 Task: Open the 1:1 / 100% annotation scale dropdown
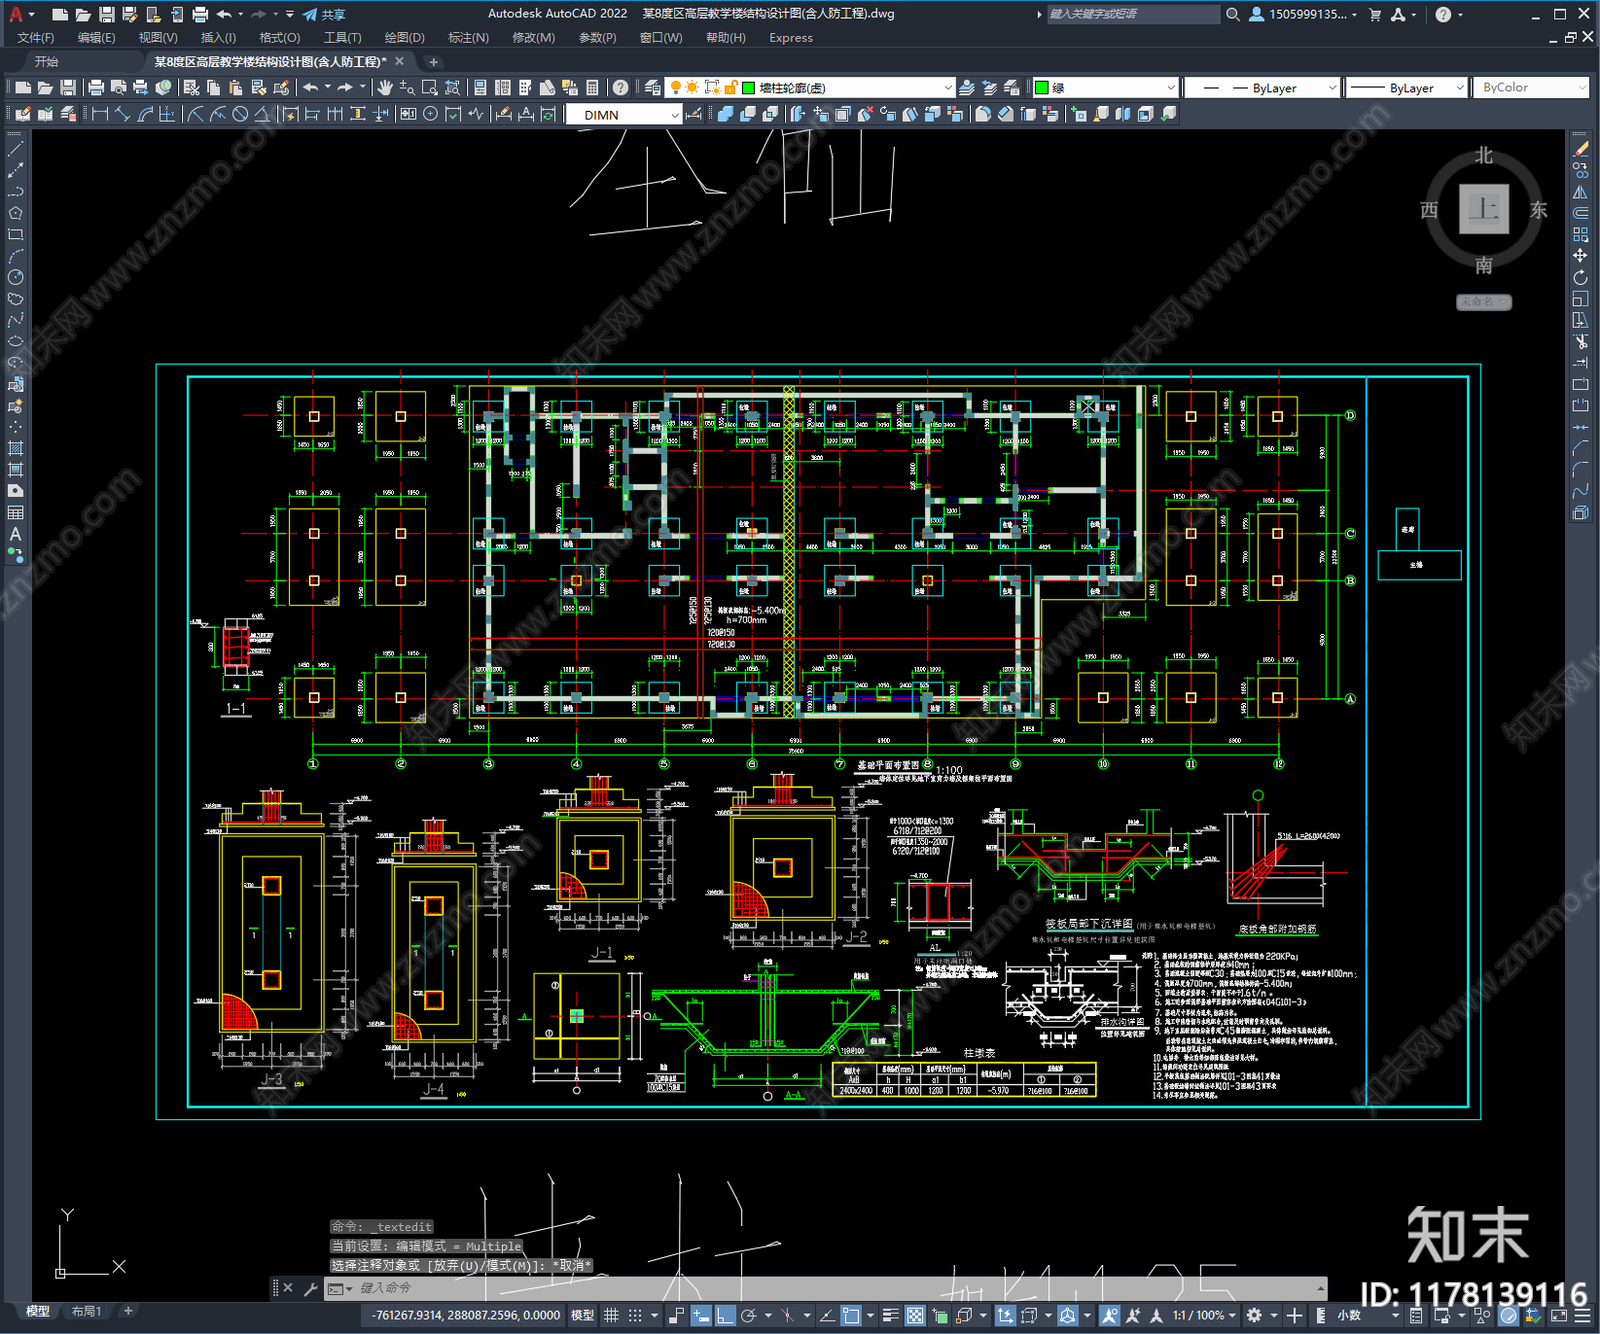coord(1204,1315)
